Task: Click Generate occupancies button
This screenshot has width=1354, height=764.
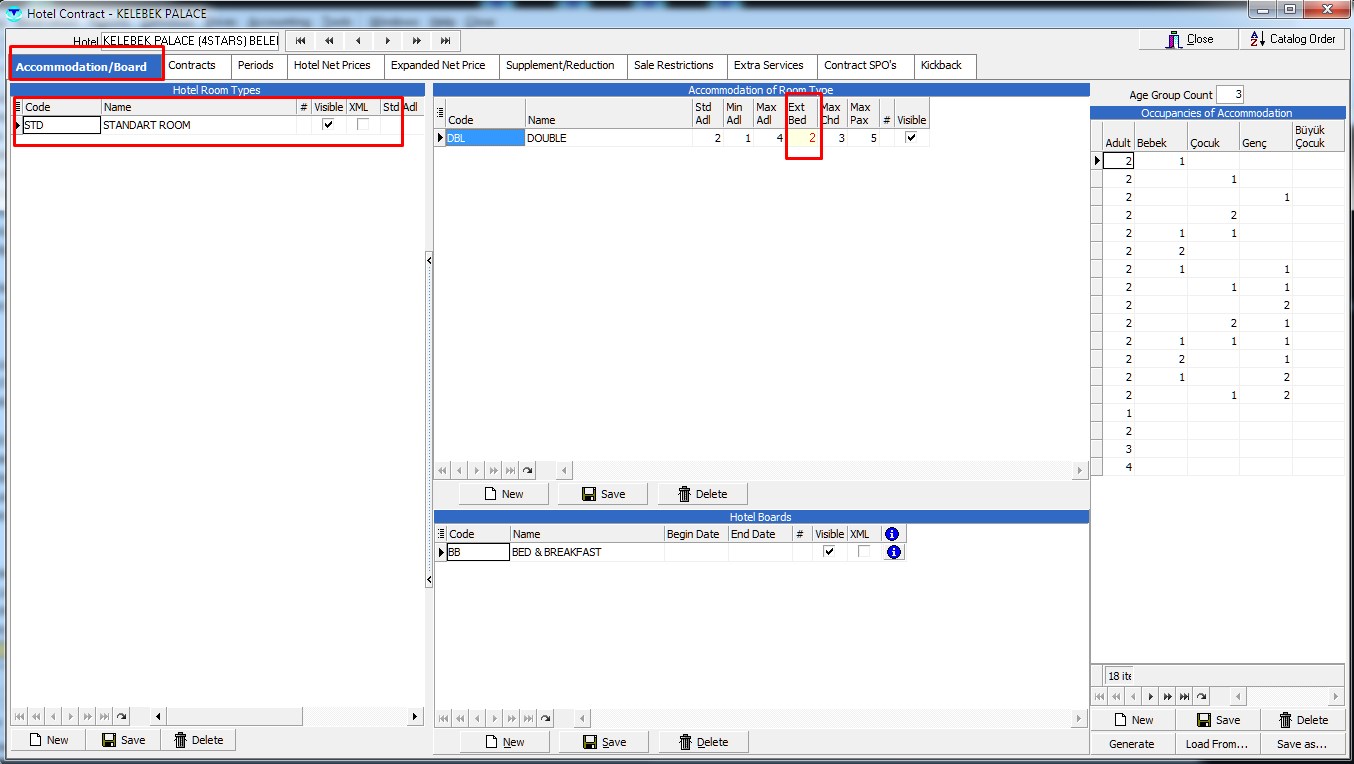Action: (x=1132, y=744)
